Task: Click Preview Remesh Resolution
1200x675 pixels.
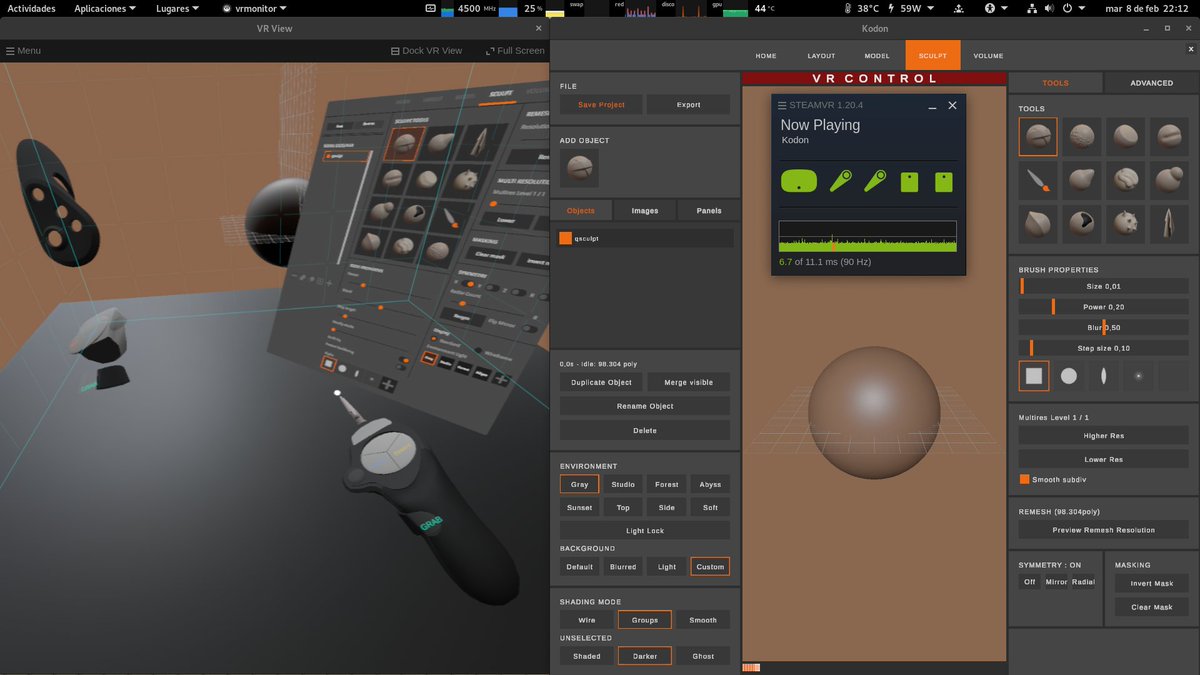Action: point(1103,530)
